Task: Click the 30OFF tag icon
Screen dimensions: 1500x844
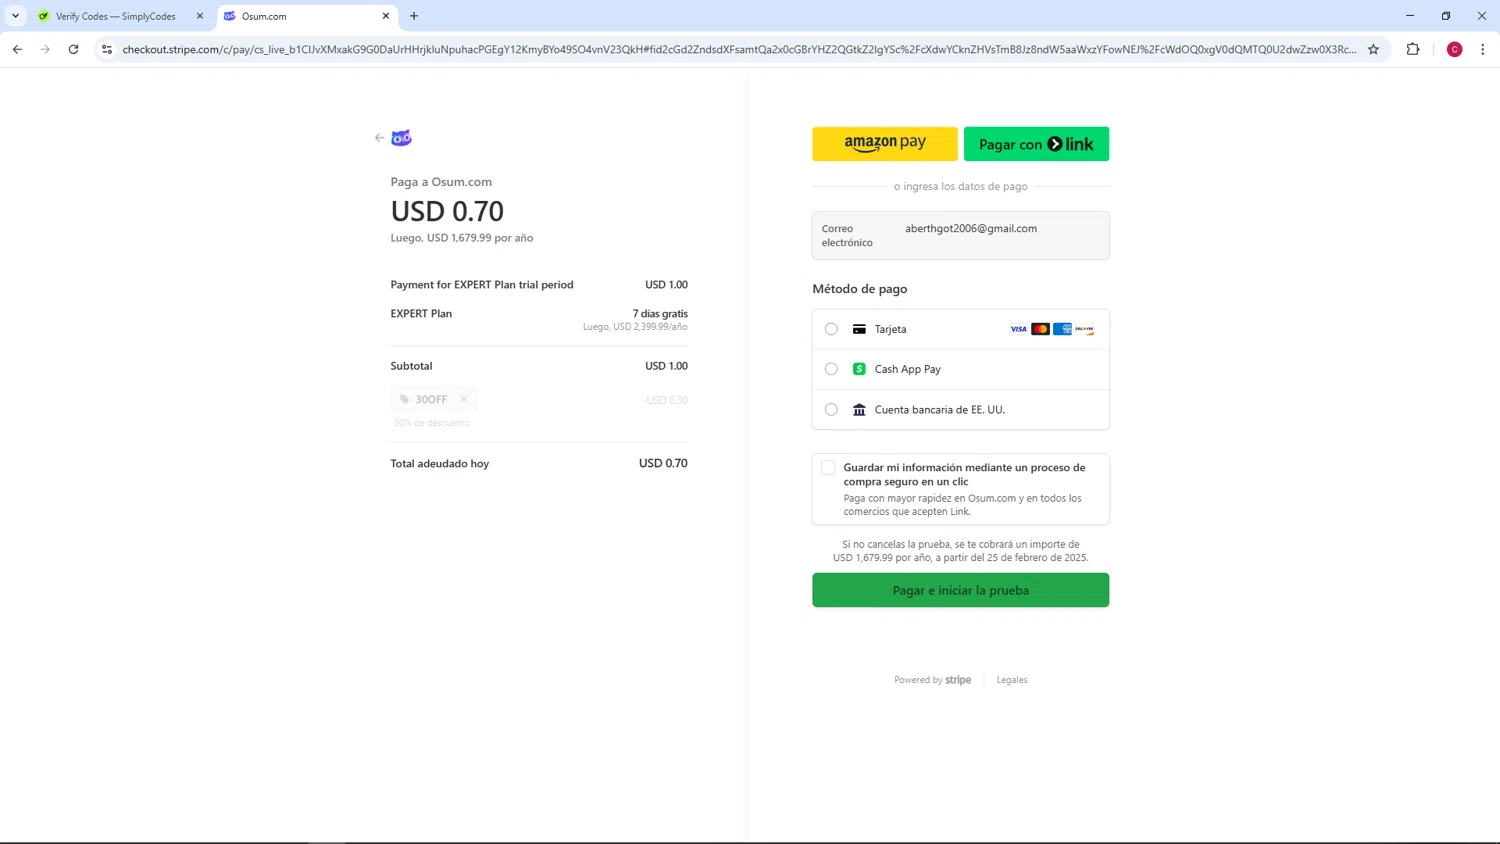Action: (x=405, y=399)
